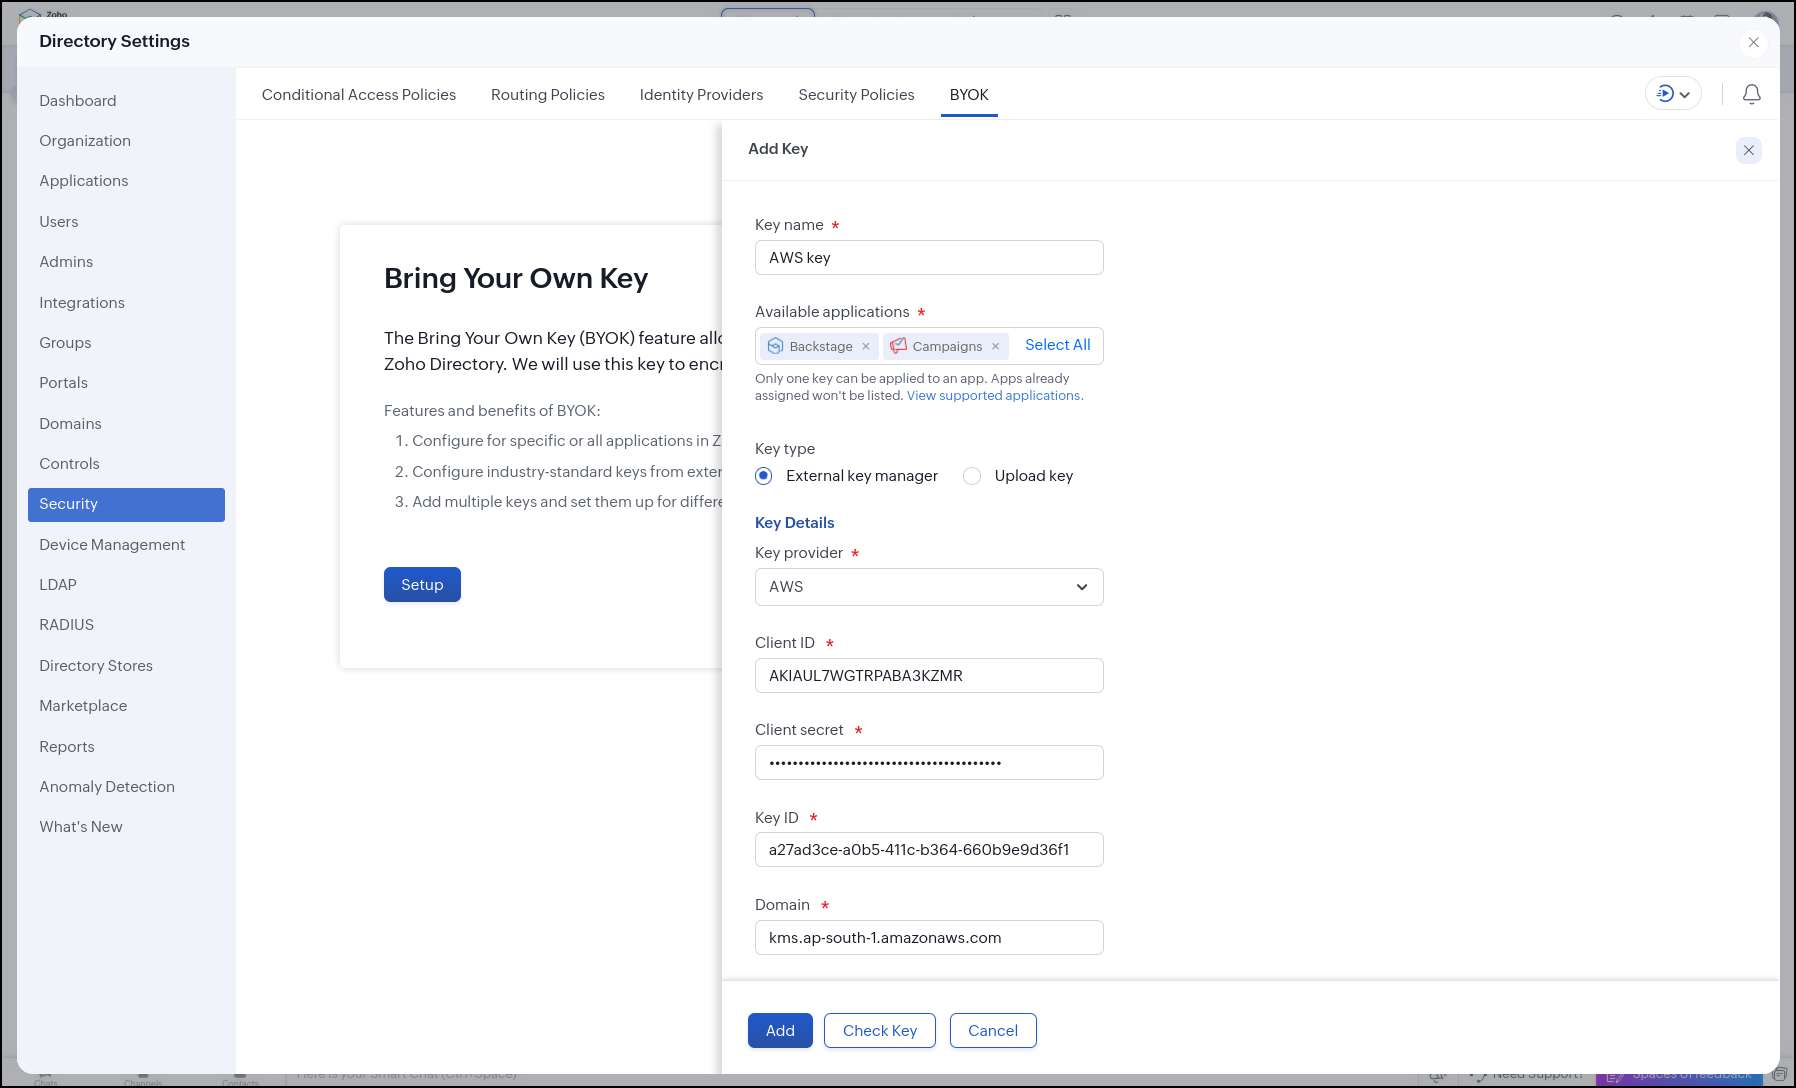Viewport: 1796px width, 1088px height.
Task: Click the Key Details heading
Action: [x=794, y=523]
